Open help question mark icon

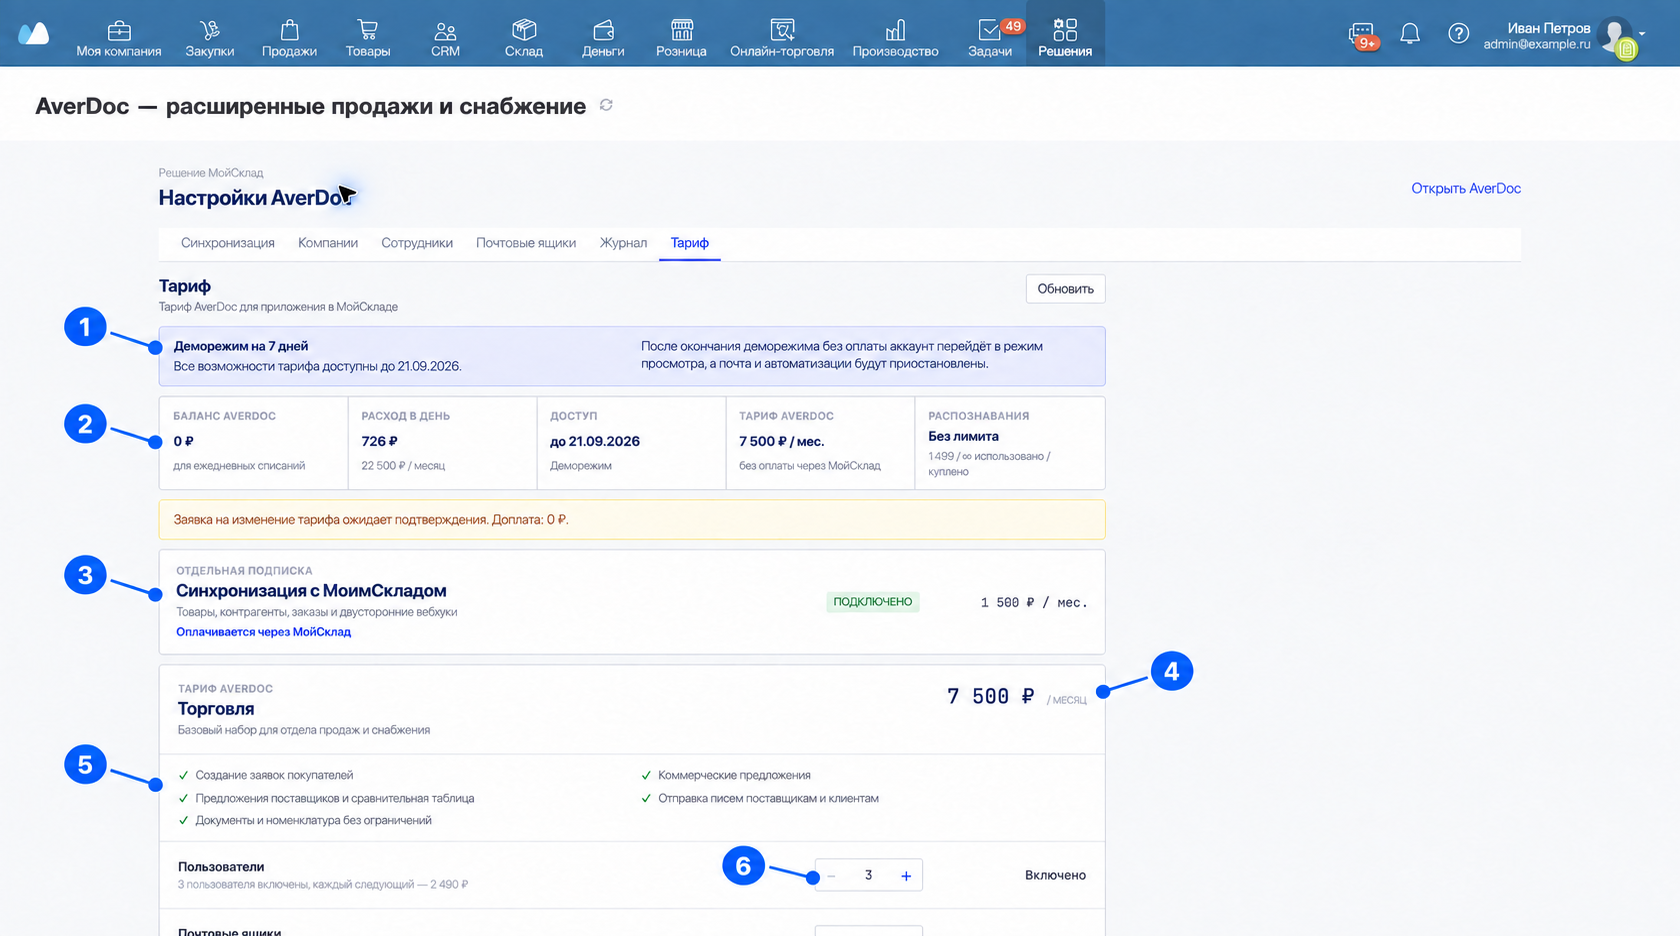(1459, 34)
